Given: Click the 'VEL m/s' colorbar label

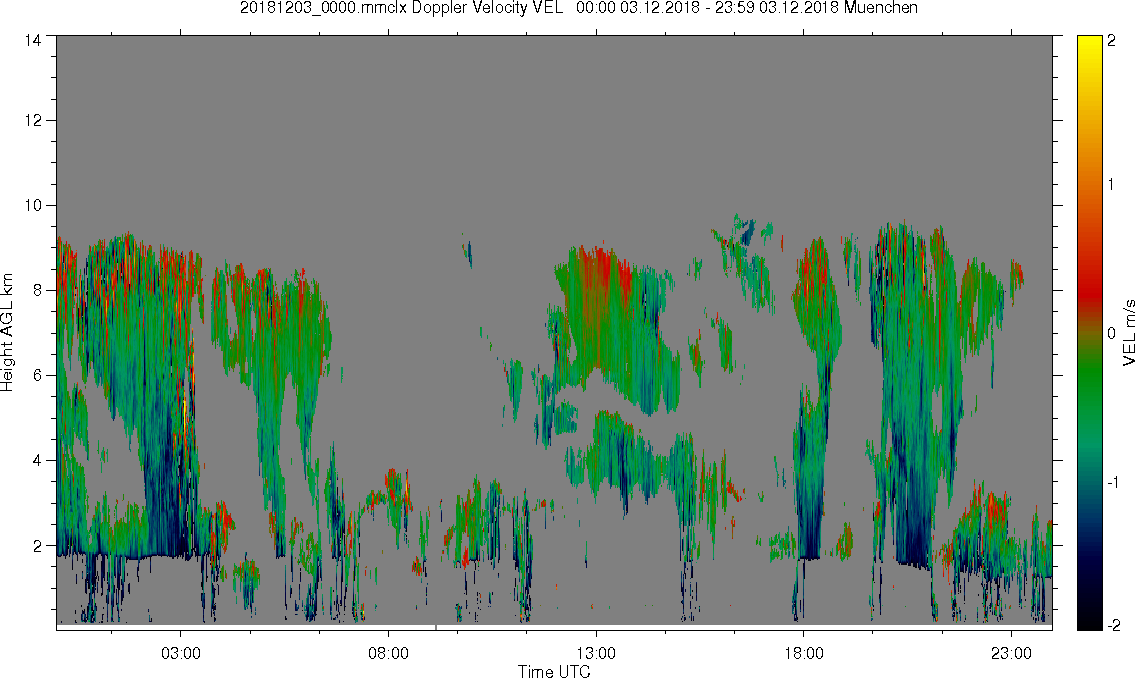Looking at the screenshot, I should coord(1128,332).
